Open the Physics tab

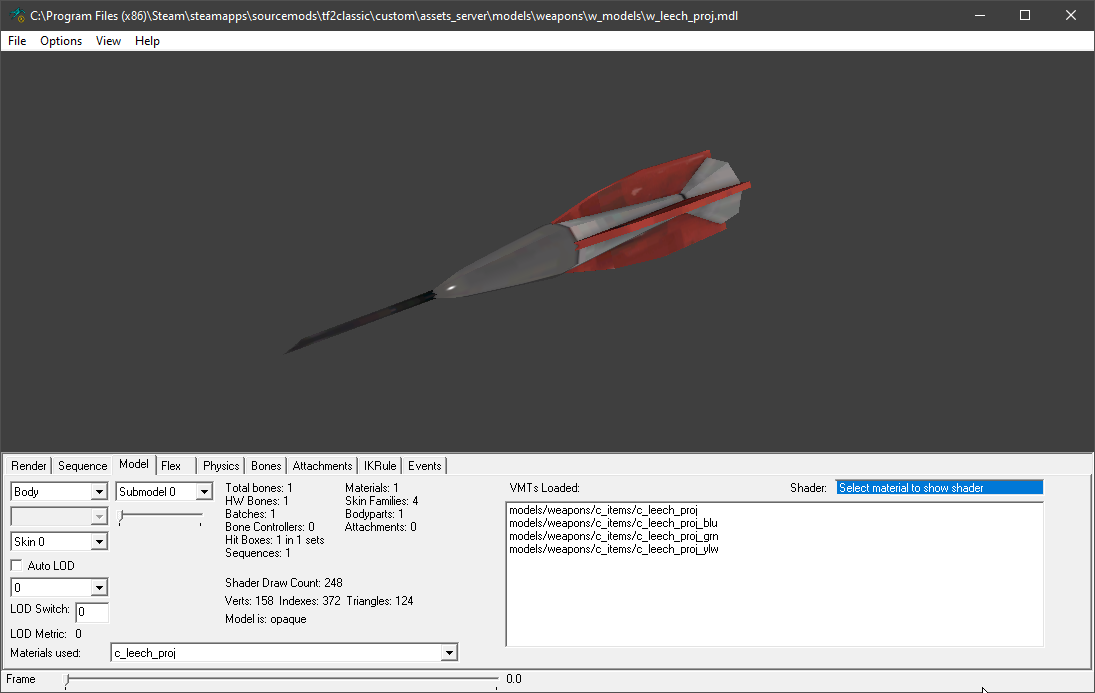pos(221,466)
